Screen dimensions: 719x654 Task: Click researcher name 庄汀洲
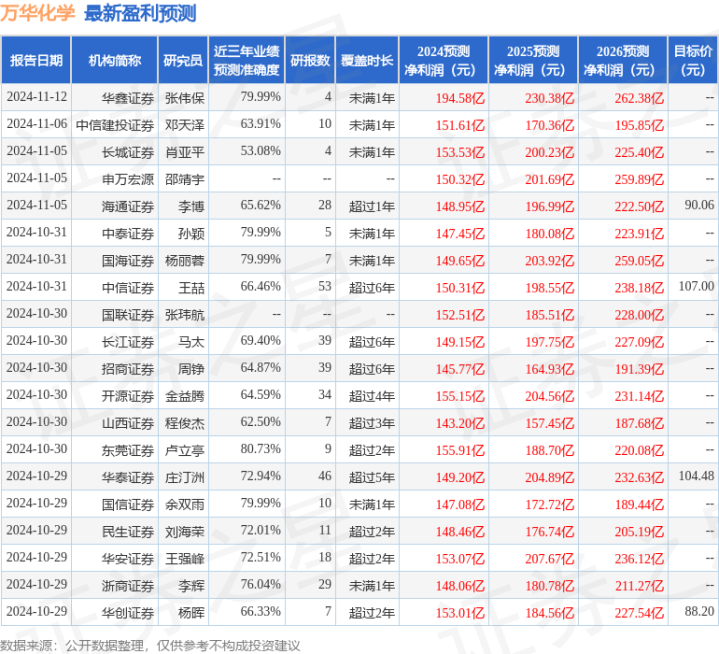(184, 477)
